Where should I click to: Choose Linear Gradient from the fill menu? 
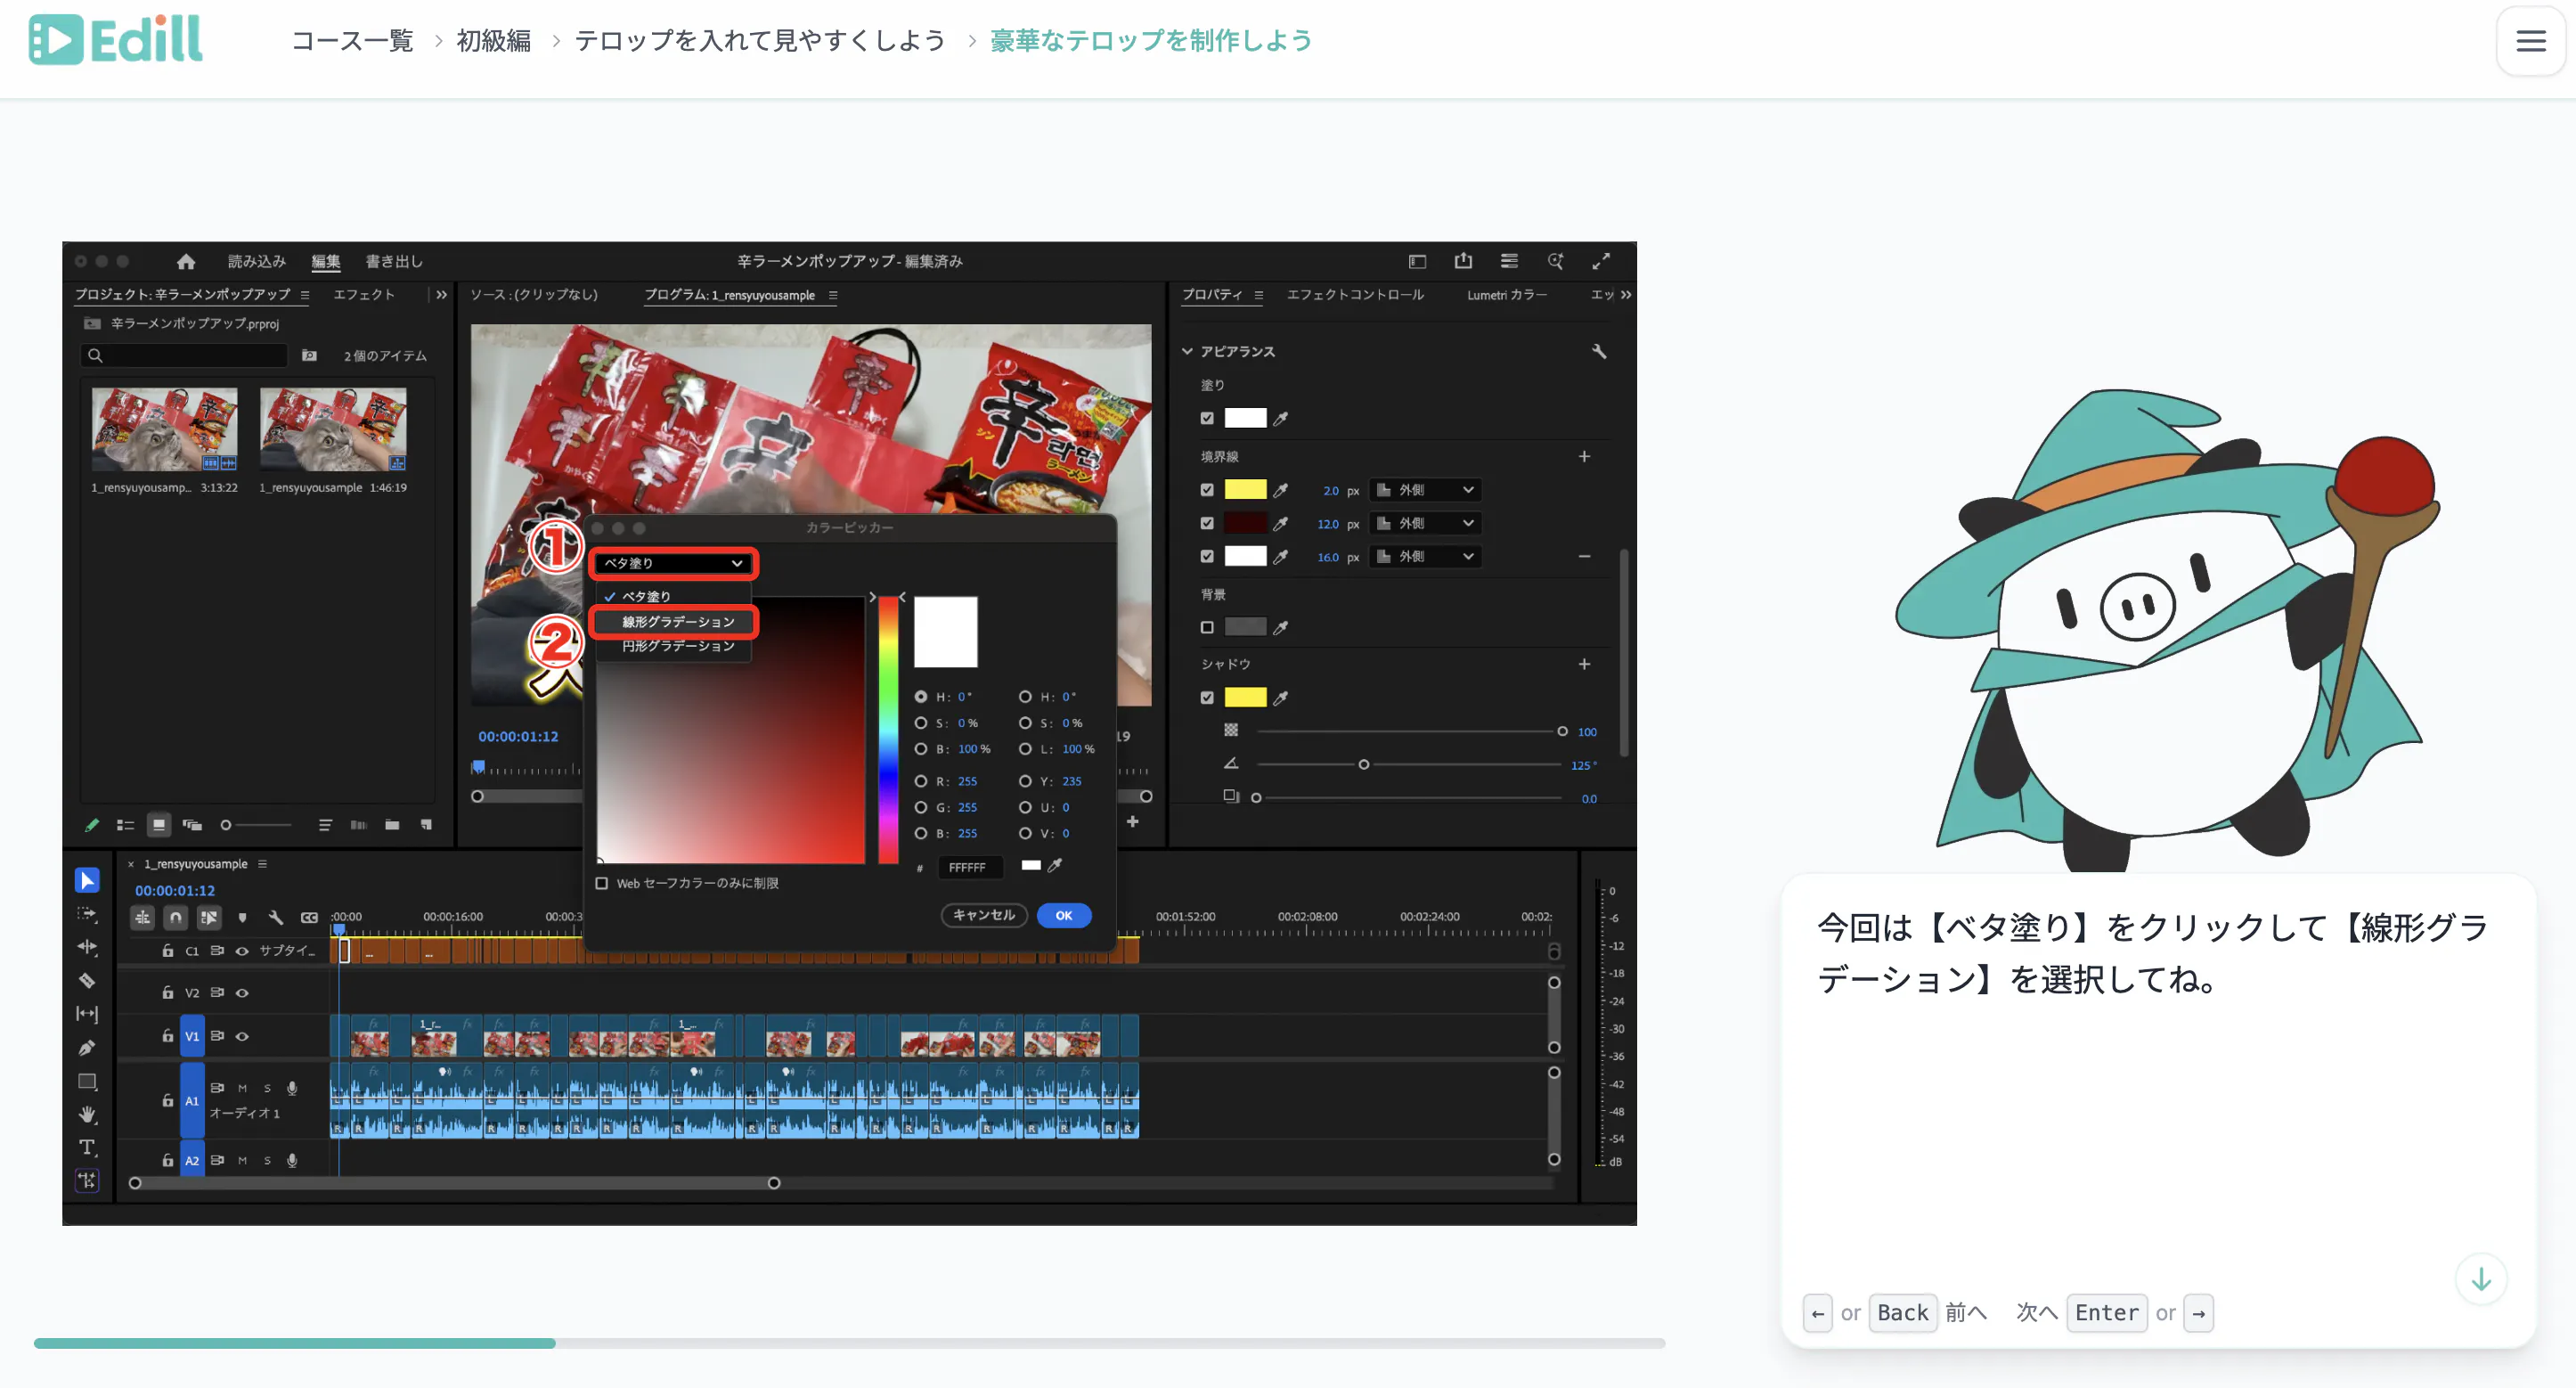[677, 622]
